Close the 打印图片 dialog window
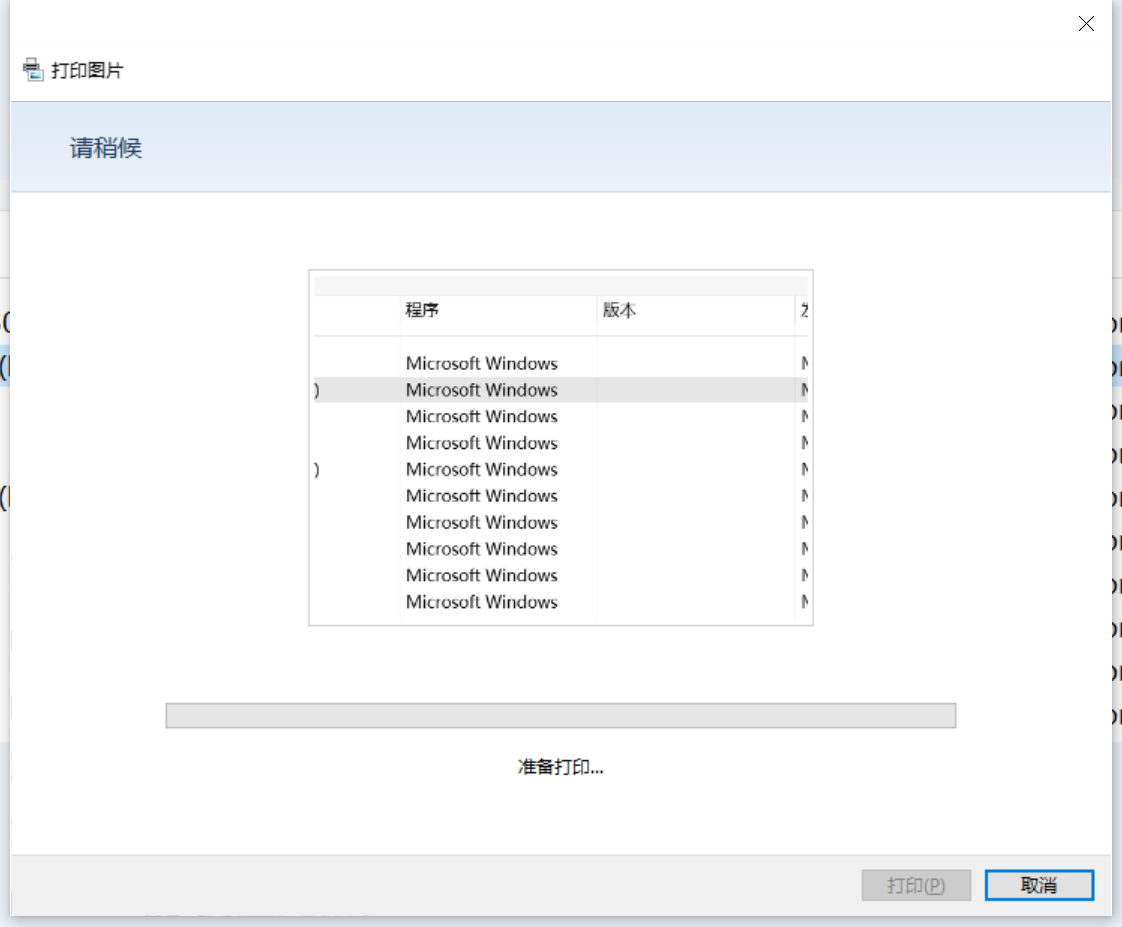Screen dimensions: 1122x927 pyautogui.click(x=1086, y=24)
